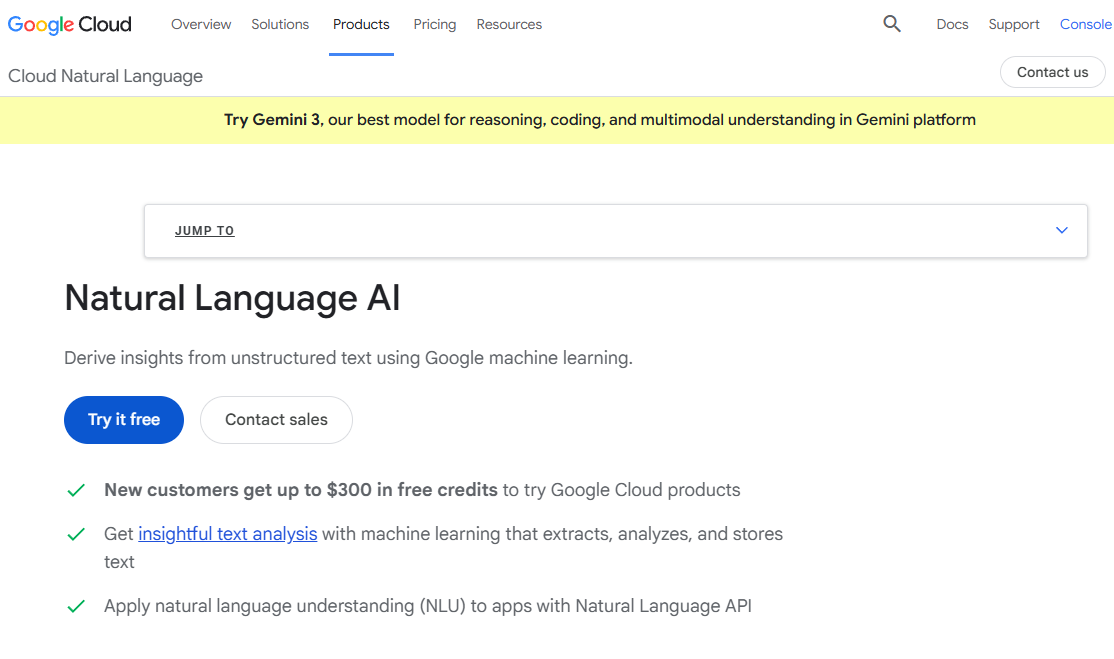Follow the insightful text analysis link
1114x659 pixels.
click(x=227, y=534)
